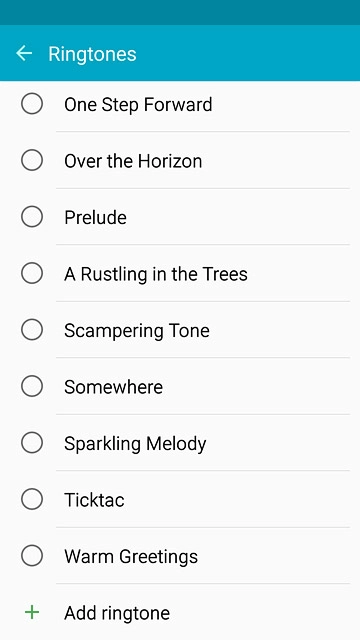
Task: Tap the One Step Forward text label
Action: [138, 105]
